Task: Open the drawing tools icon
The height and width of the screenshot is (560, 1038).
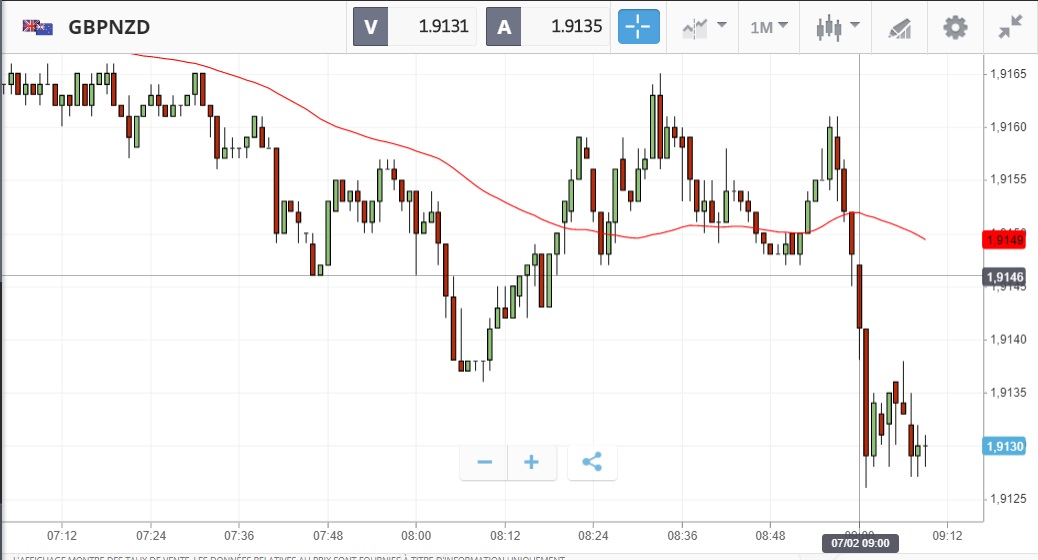Action: point(900,27)
